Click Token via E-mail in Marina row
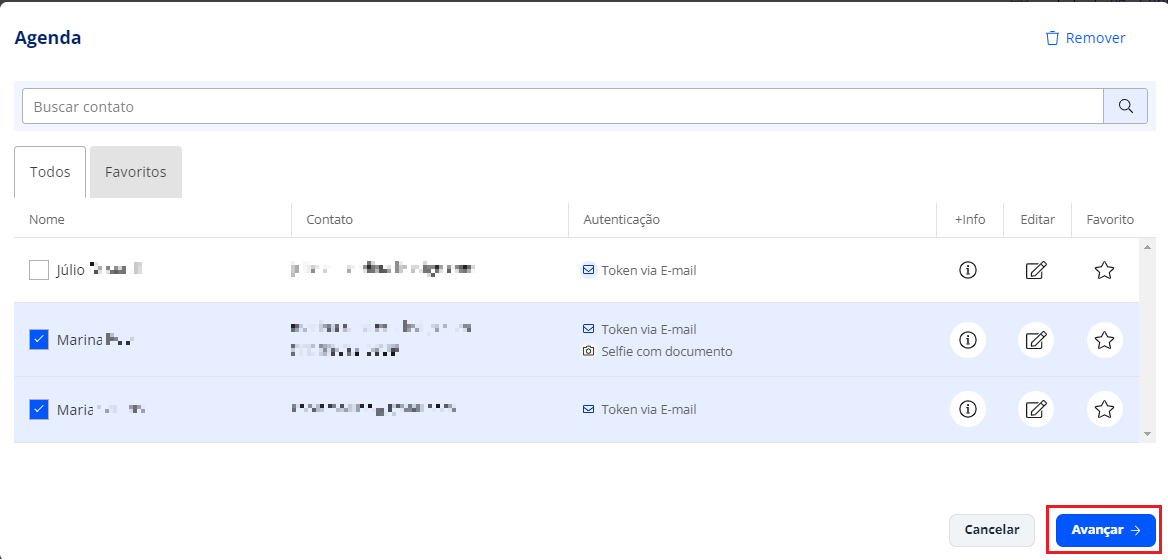The width and height of the screenshot is (1168, 560). 649,329
